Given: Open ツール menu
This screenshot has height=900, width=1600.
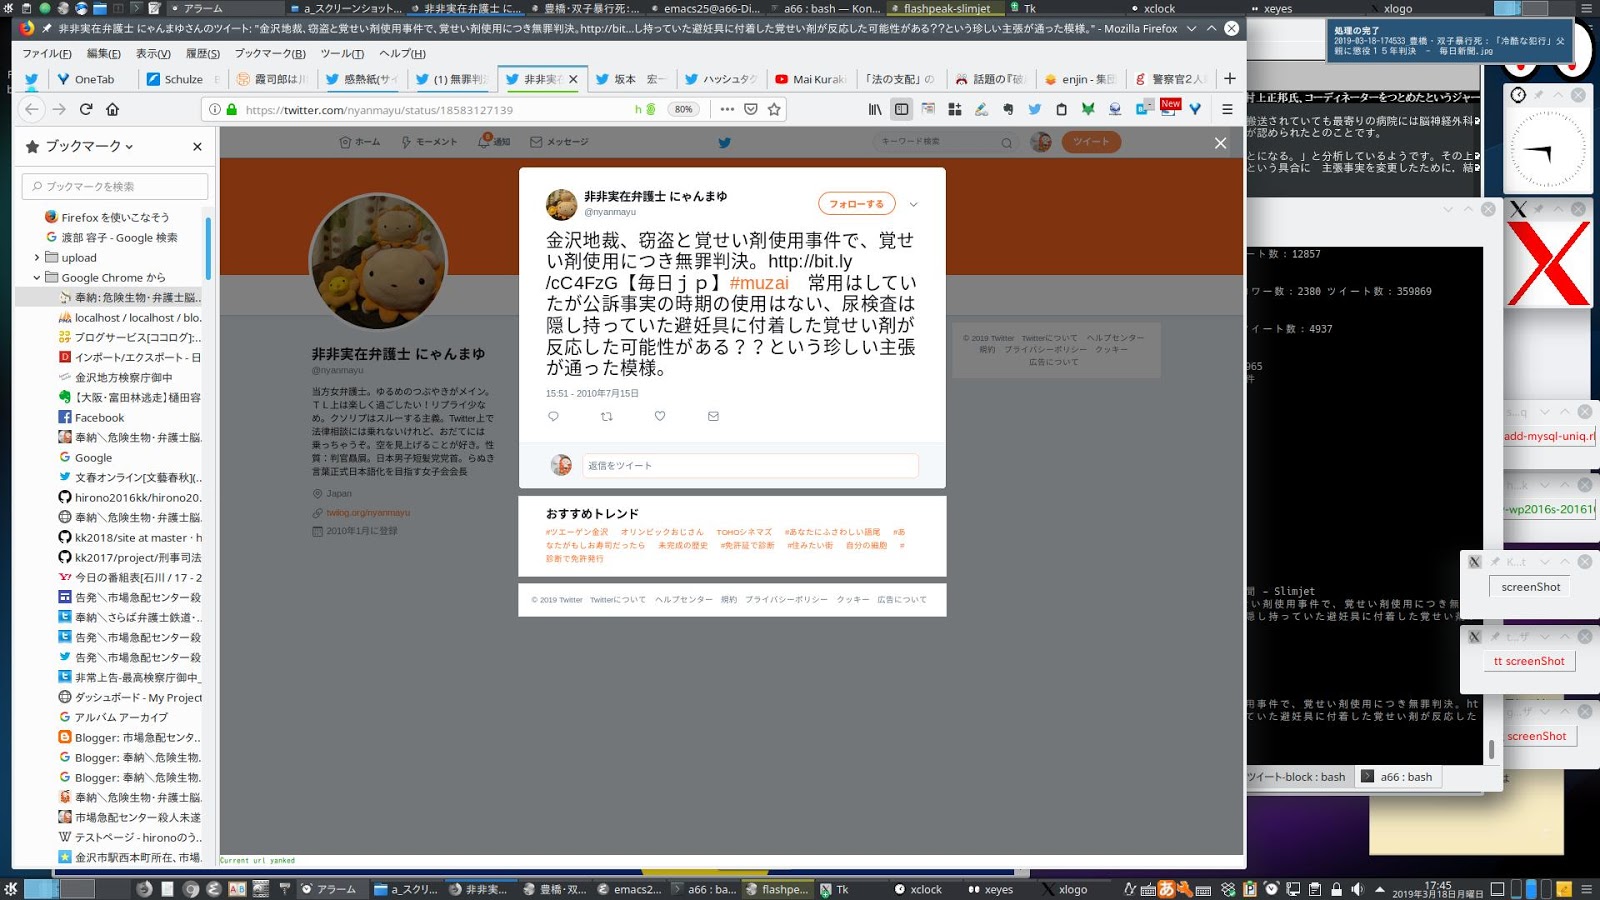Looking at the screenshot, I should [342, 53].
